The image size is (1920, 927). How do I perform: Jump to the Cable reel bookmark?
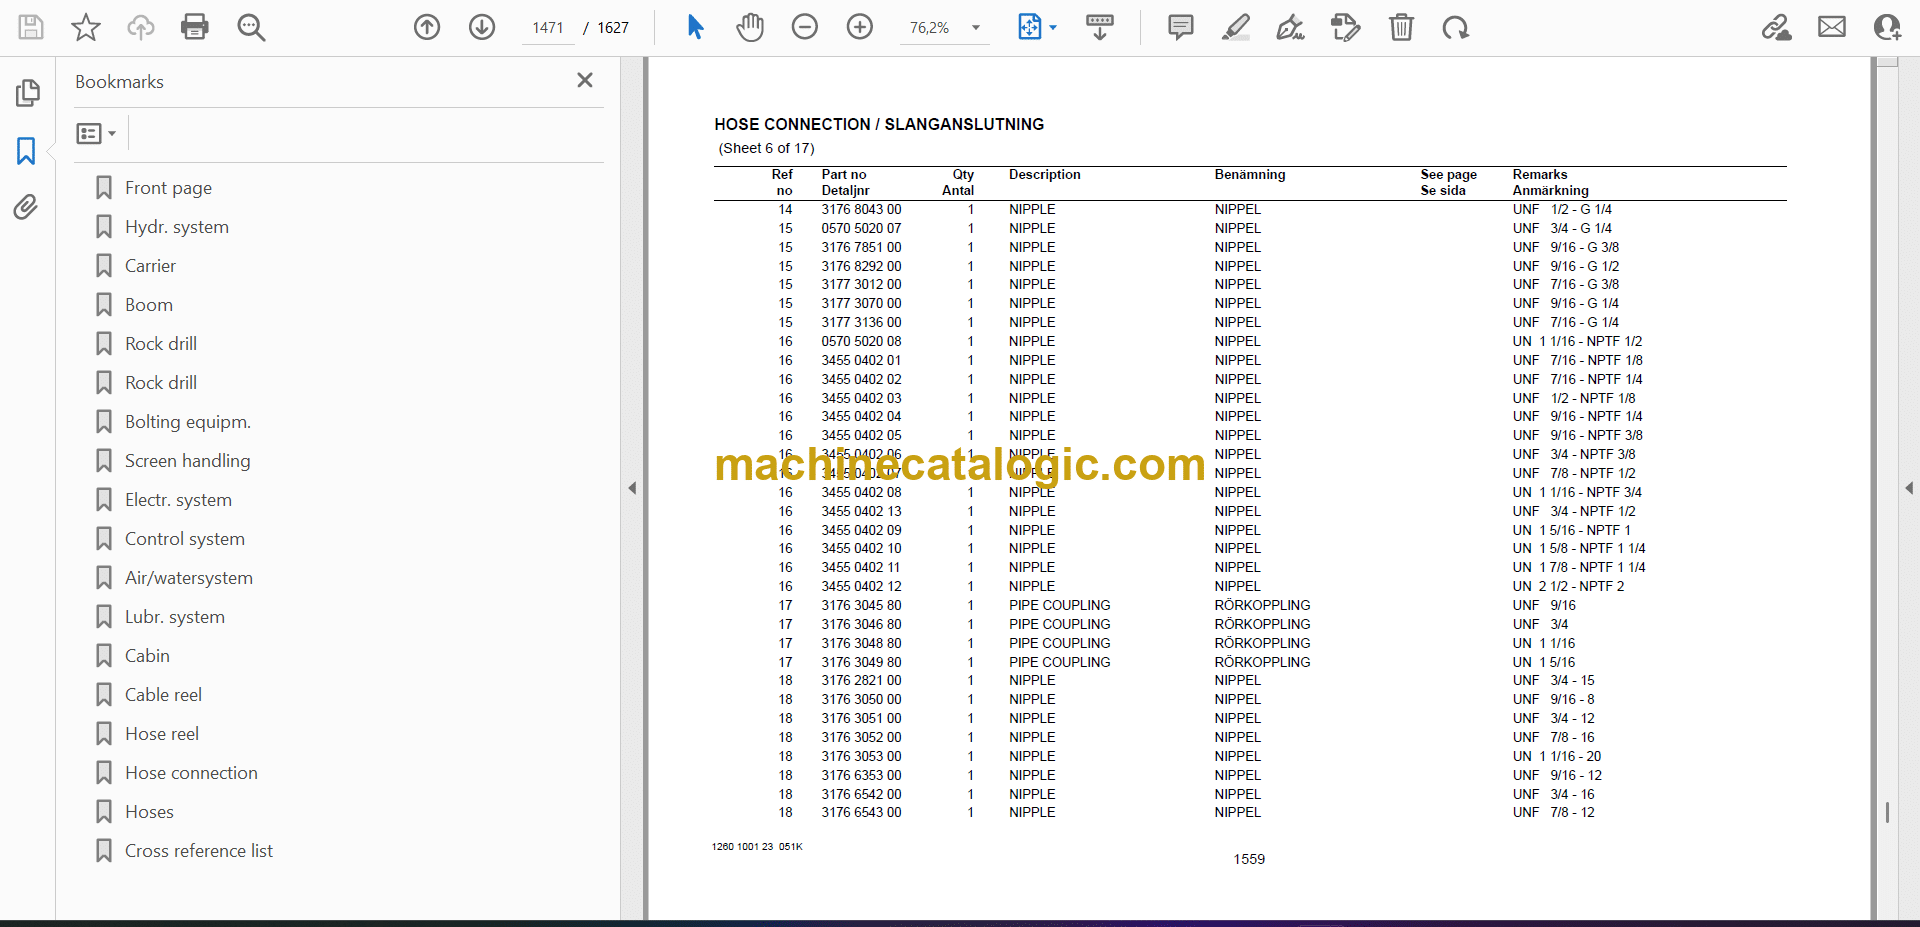[163, 695]
